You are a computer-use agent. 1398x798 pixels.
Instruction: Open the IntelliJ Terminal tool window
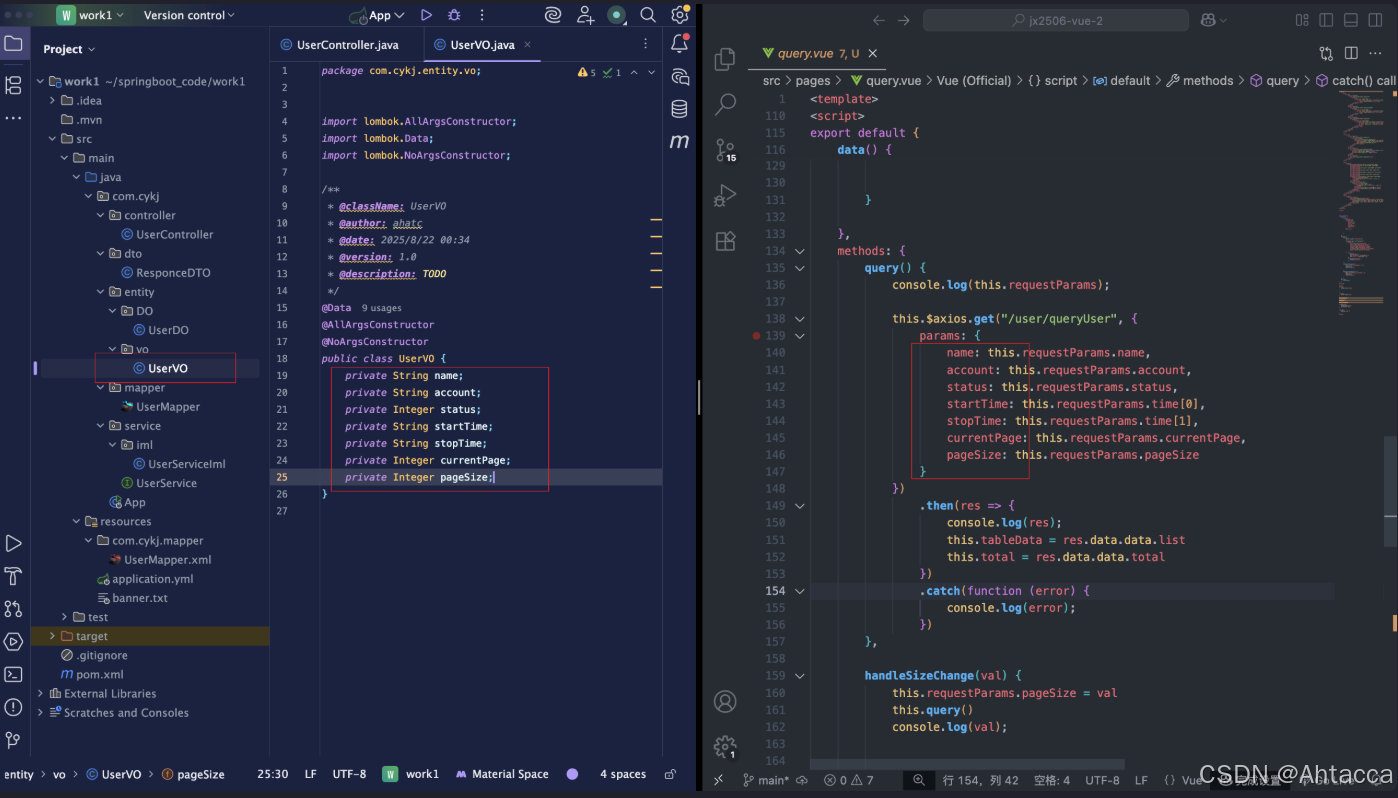point(13,674)
